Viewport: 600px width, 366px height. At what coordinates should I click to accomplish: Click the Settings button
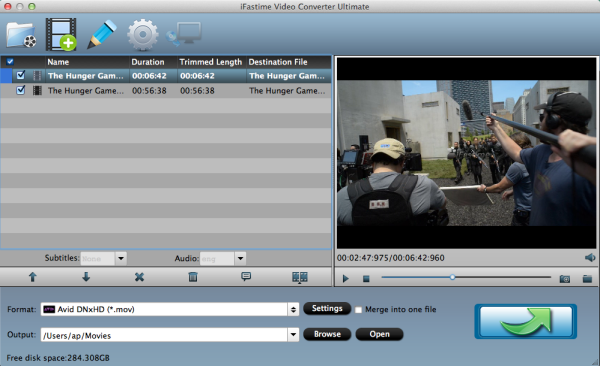(x=327, y=309)
